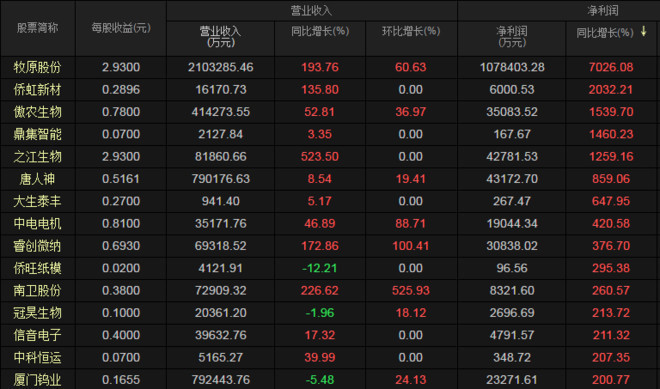The height and width of the screenshot is (389, 660).
Task: Open stock 之江生物
Action: coord(37,157)
